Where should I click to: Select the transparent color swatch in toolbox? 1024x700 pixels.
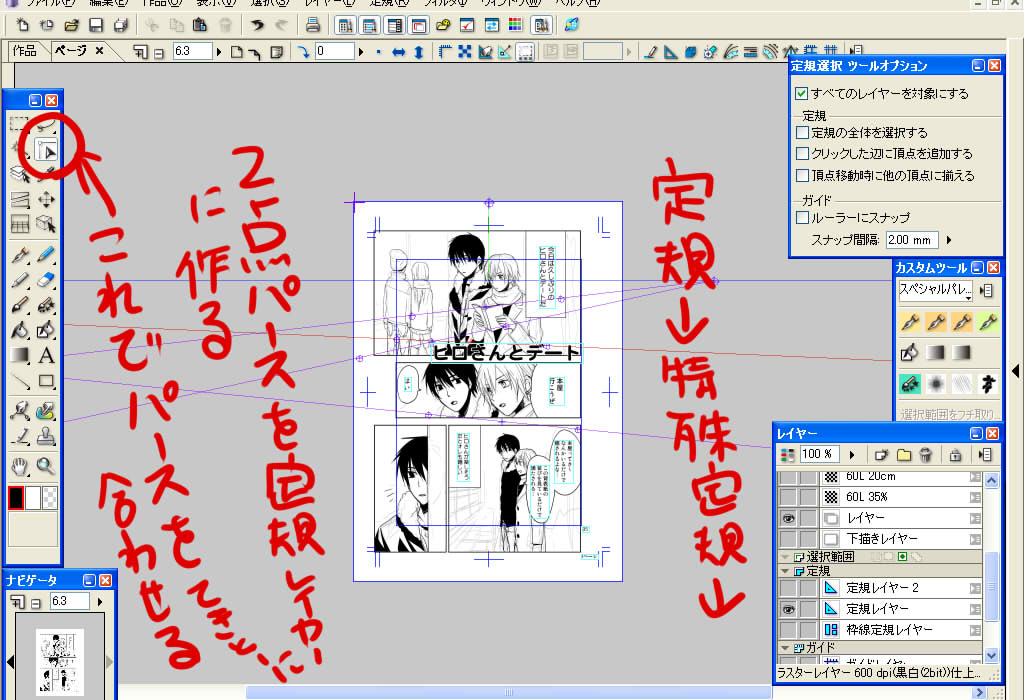click(50, 498)
